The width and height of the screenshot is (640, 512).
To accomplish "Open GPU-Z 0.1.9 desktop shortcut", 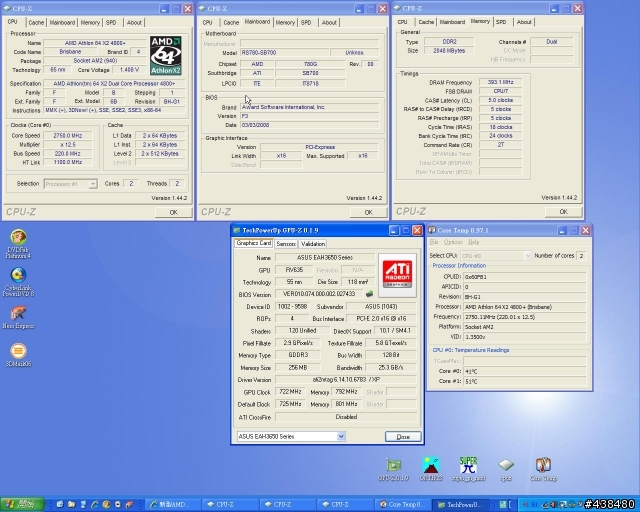I will point(393,469).
